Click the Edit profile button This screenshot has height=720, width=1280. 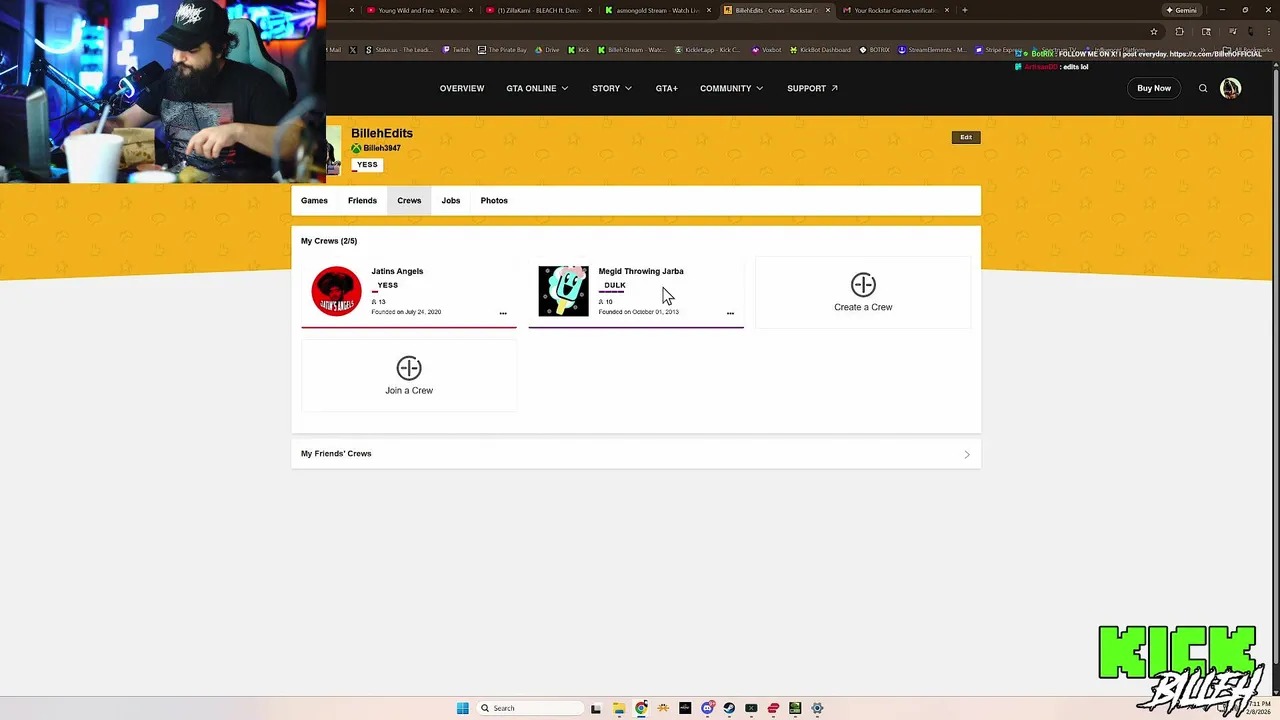[966, 137]
